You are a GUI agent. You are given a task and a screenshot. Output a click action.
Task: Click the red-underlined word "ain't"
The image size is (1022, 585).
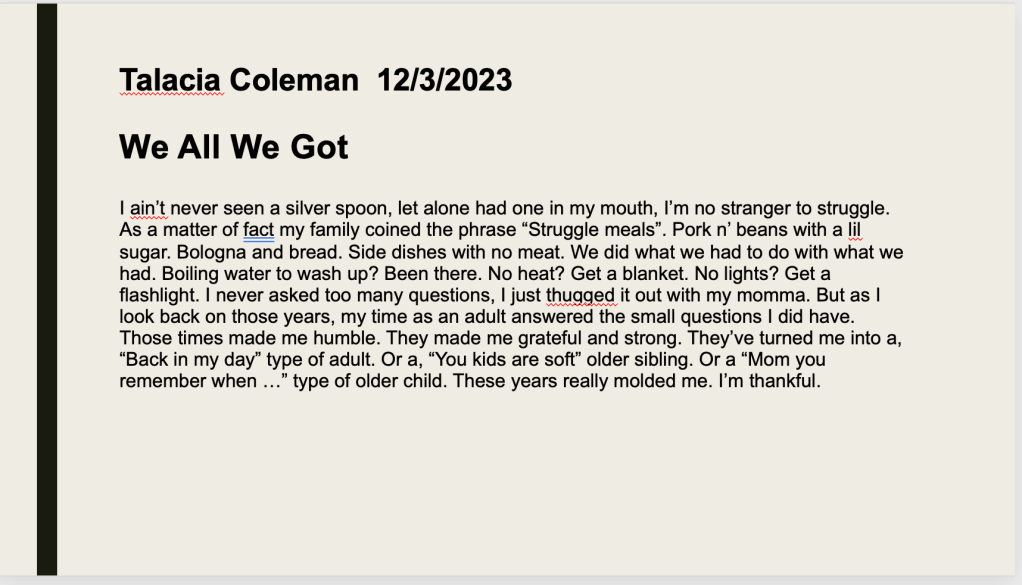tap(146, 209)
